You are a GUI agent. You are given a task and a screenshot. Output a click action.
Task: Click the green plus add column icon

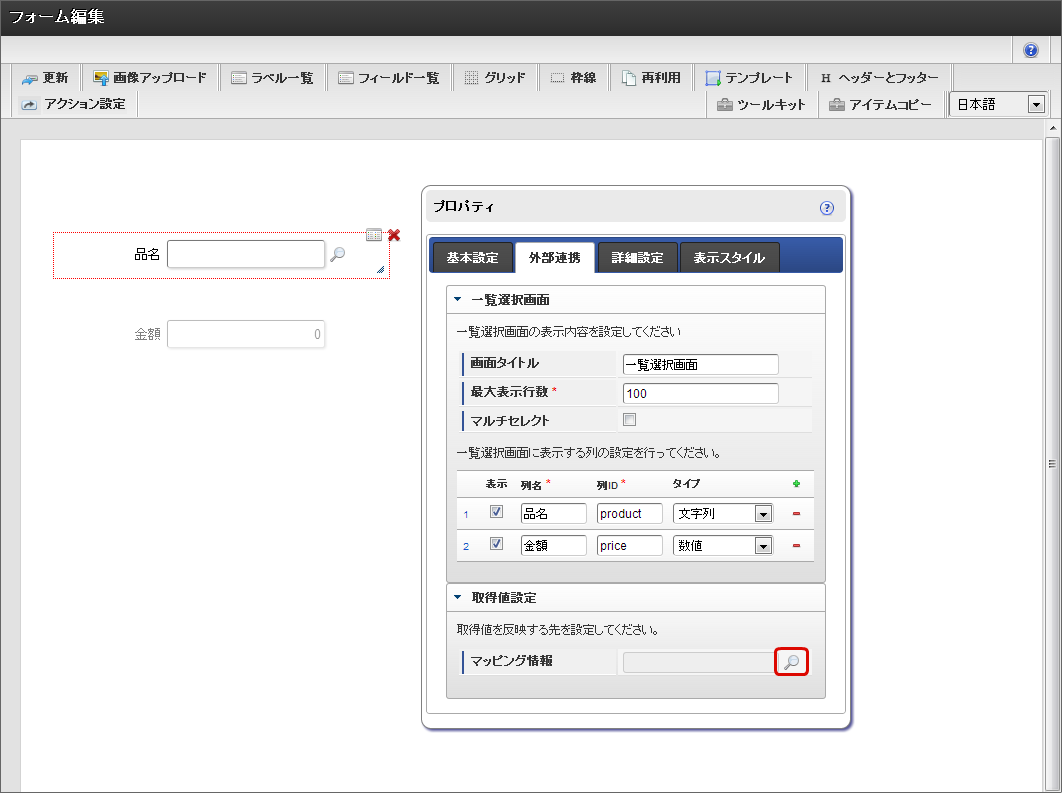[797, 484]
